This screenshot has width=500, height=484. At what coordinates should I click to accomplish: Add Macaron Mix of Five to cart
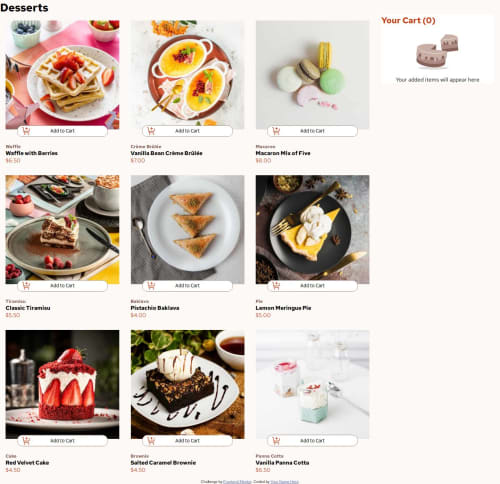point(312,131)
